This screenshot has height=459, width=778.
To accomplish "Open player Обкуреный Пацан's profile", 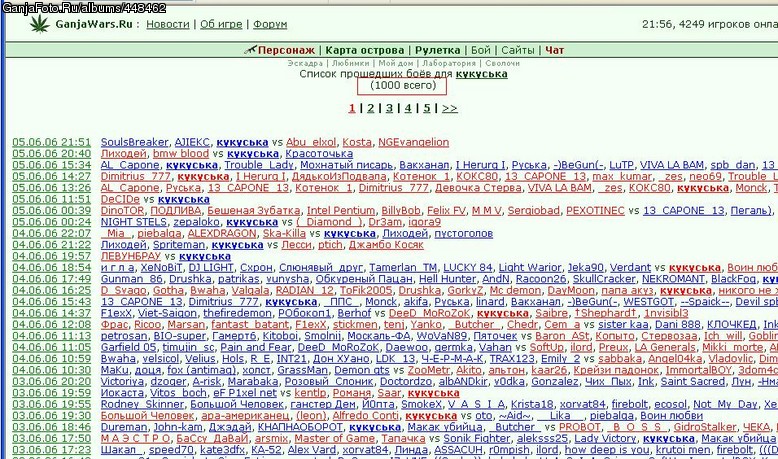I will click(x=364, y=279).
